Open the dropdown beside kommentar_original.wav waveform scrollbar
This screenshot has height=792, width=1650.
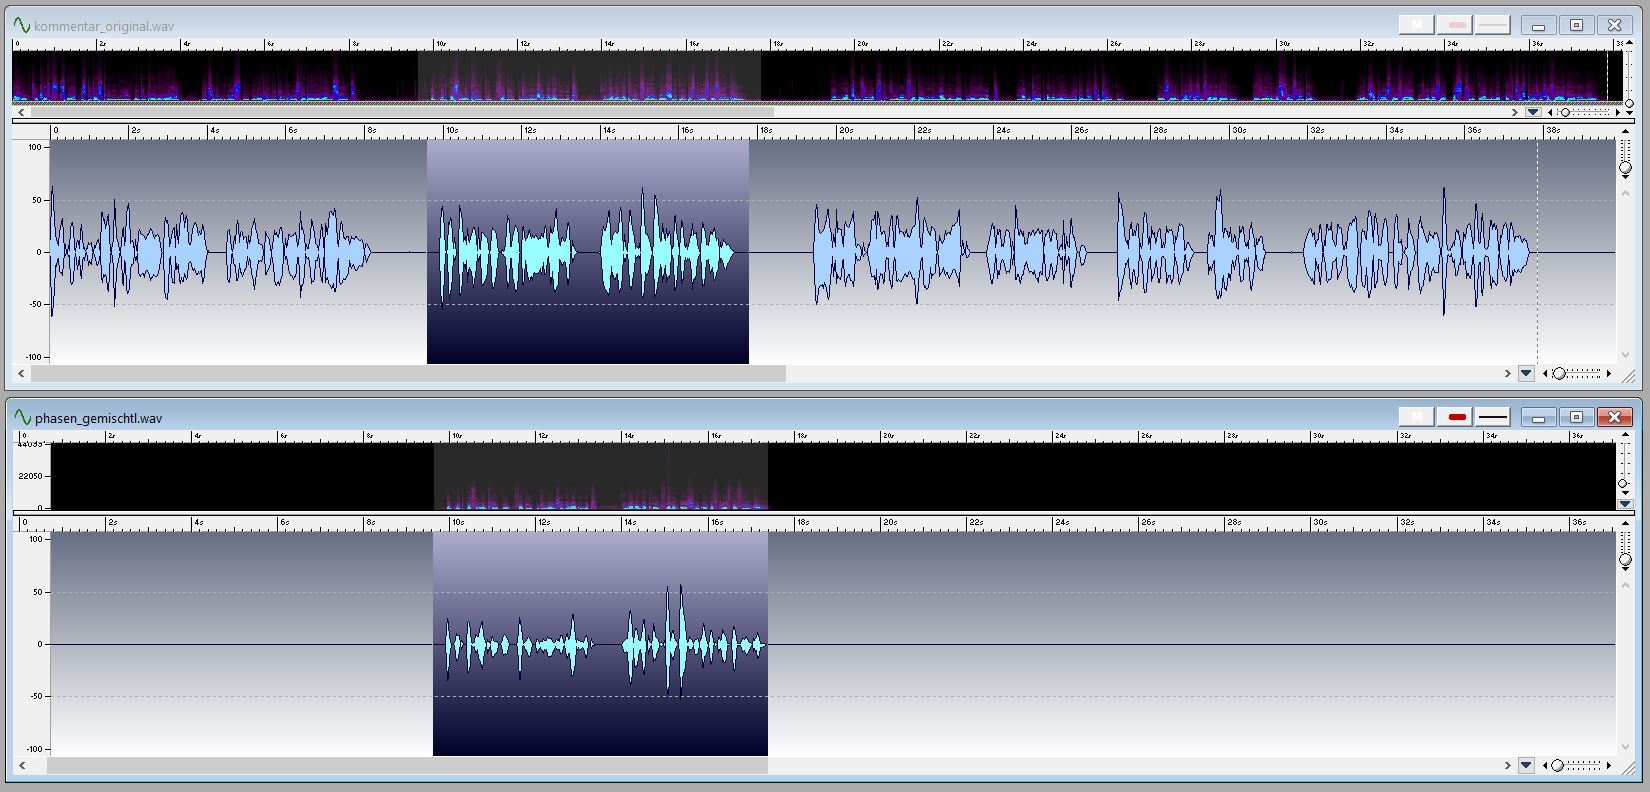pyautogui.click(x=1526, y=374)
